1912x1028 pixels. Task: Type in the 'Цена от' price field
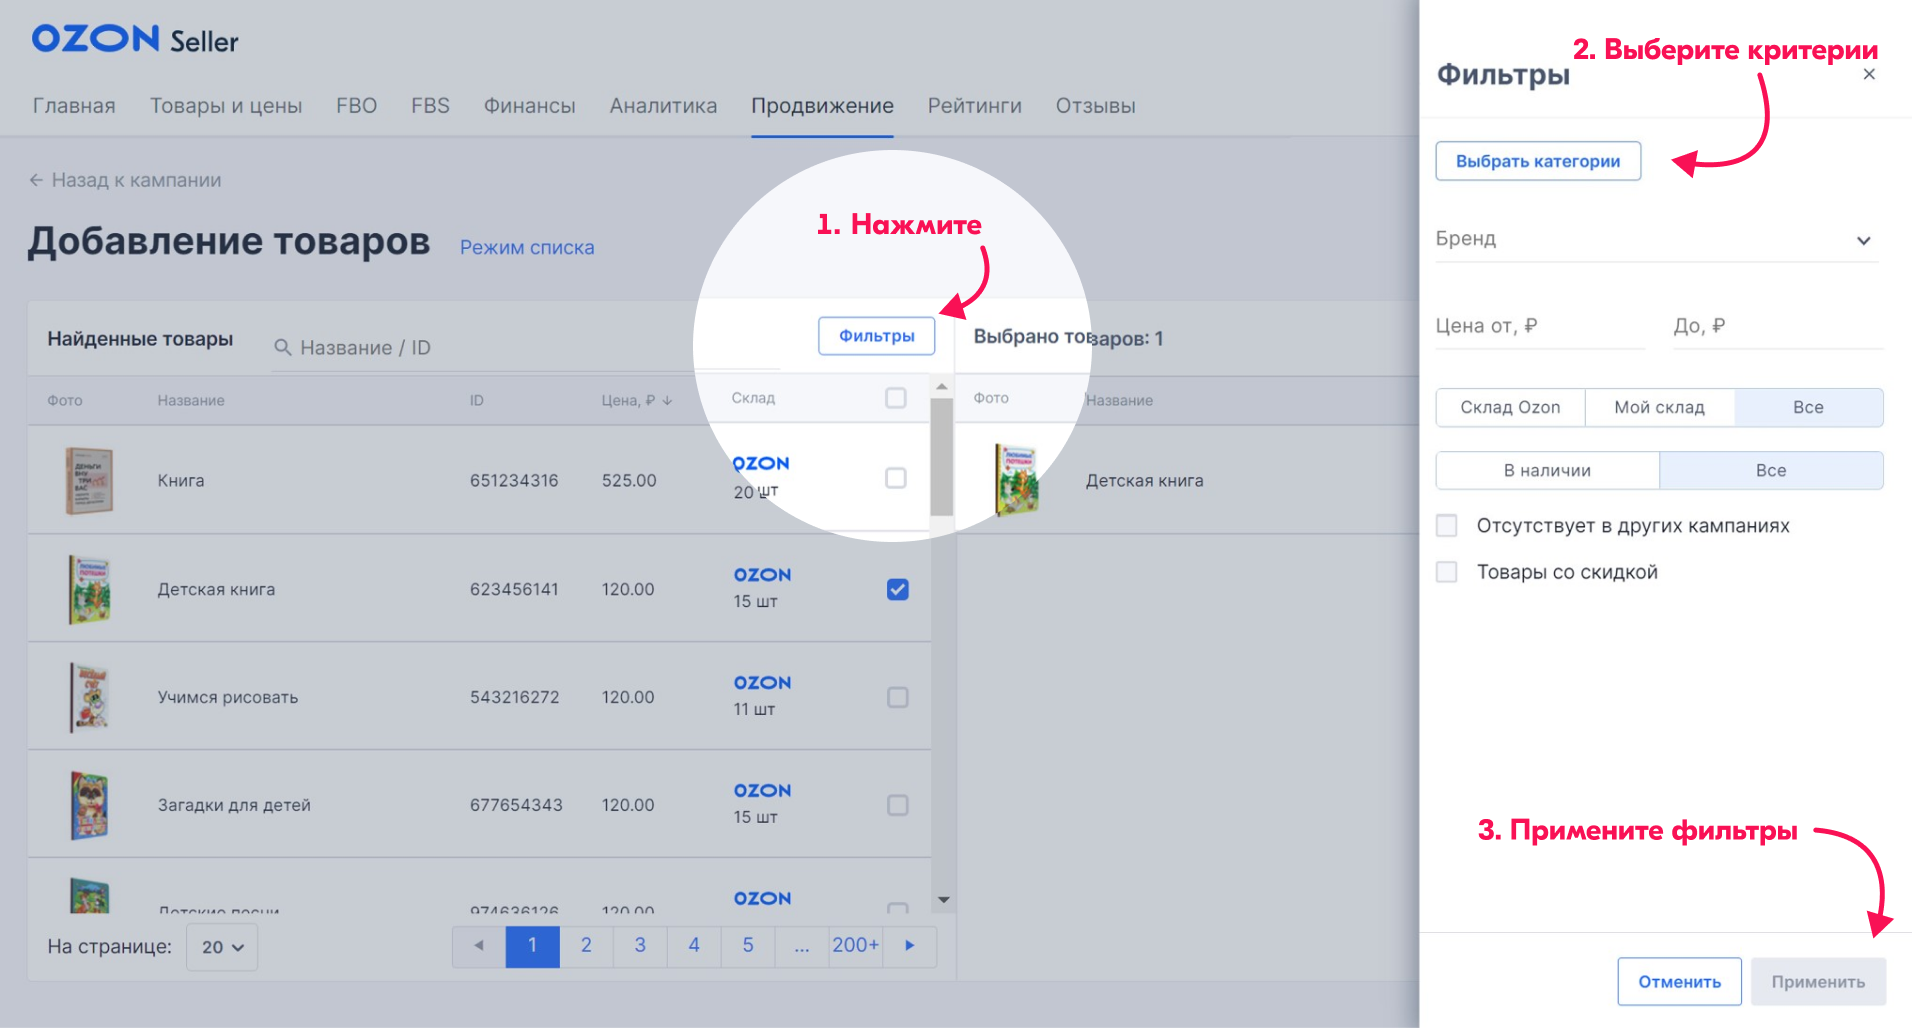(1538, 327)
